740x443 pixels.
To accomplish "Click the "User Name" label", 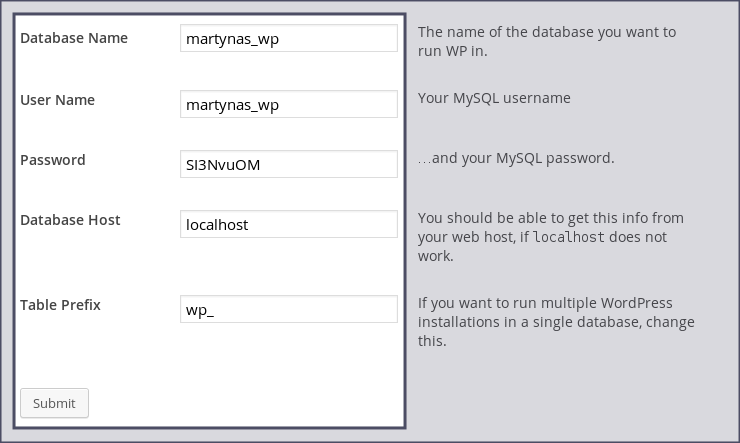I will point(57,100).
